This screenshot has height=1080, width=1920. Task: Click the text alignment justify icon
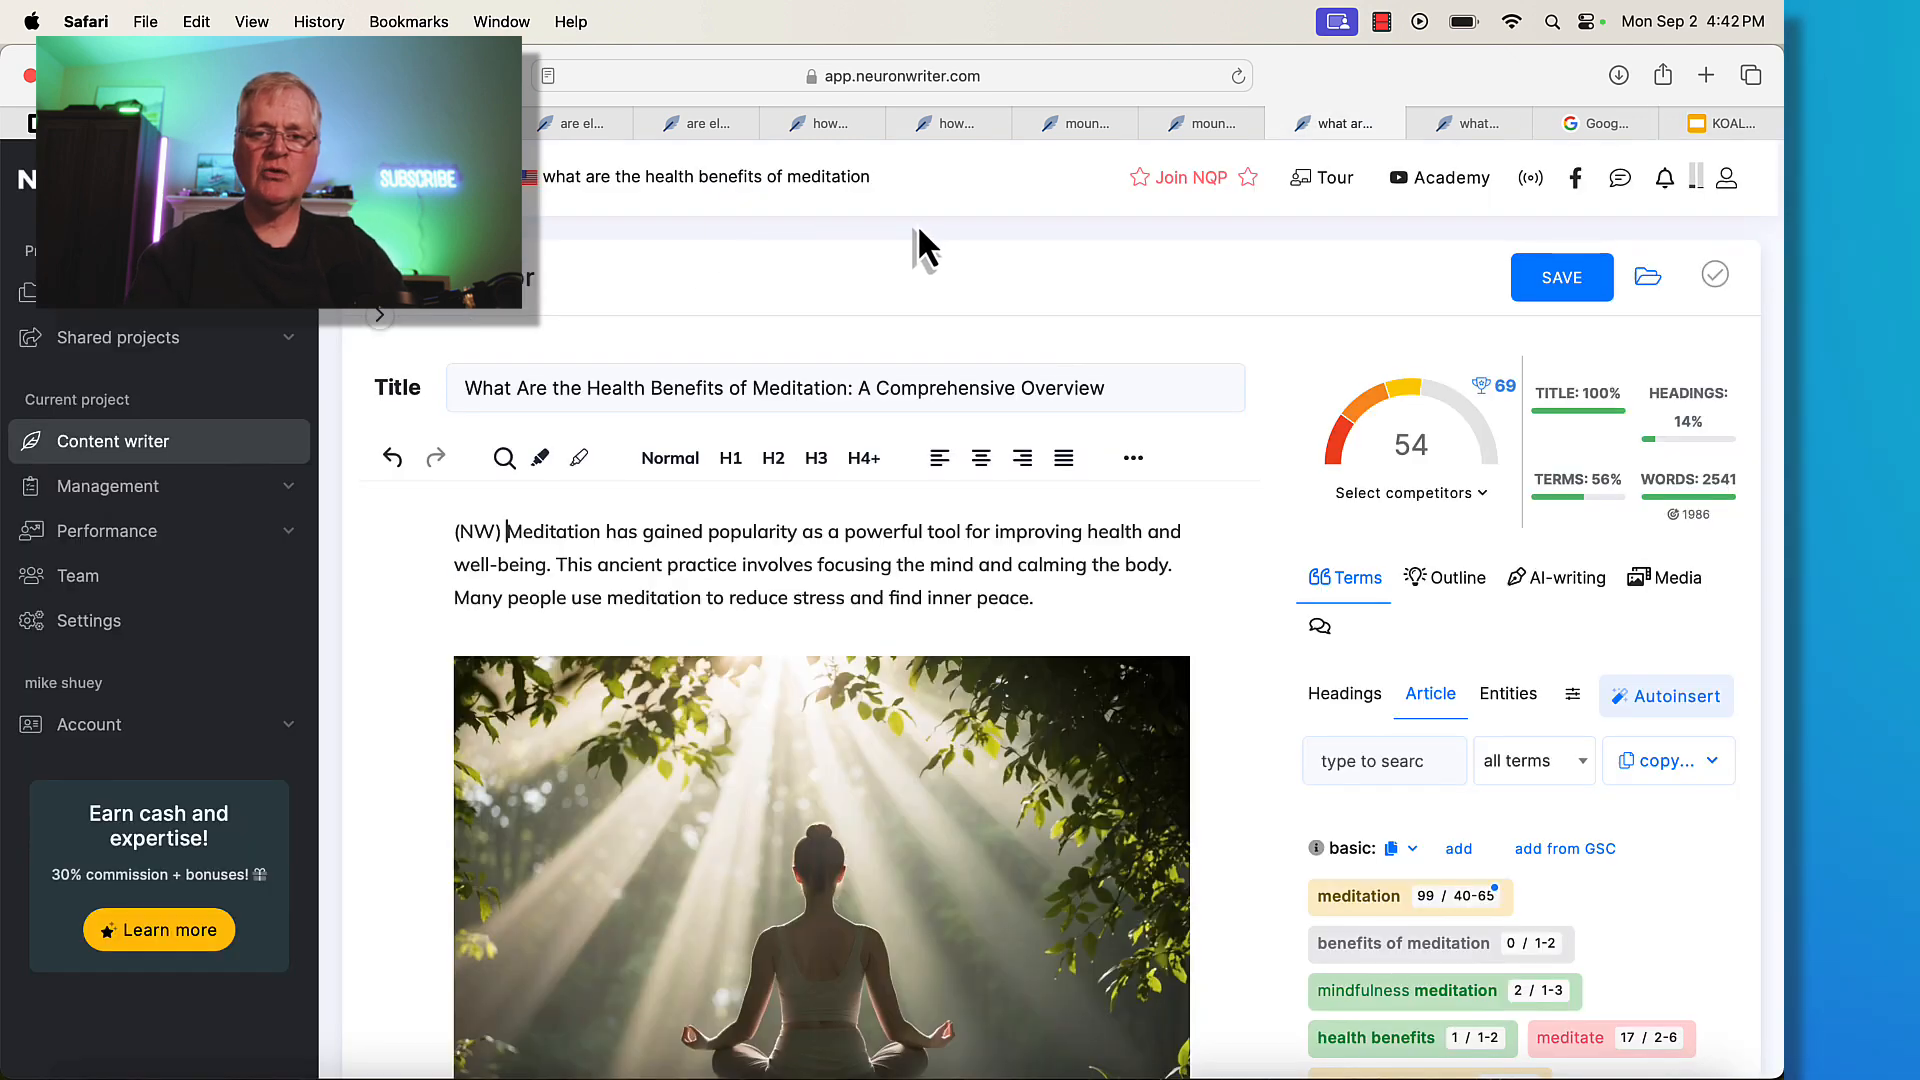tap(1064, 458)
